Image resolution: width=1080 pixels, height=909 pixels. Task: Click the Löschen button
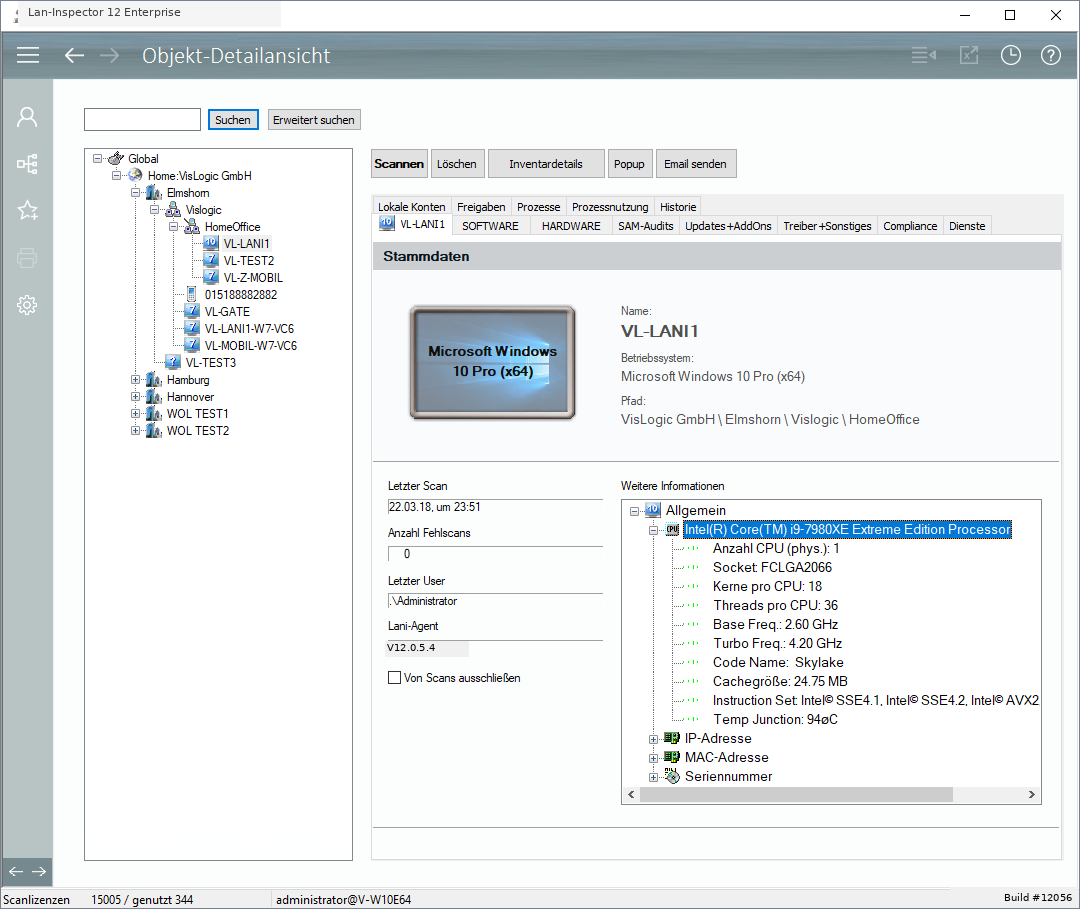coord(457,164)
